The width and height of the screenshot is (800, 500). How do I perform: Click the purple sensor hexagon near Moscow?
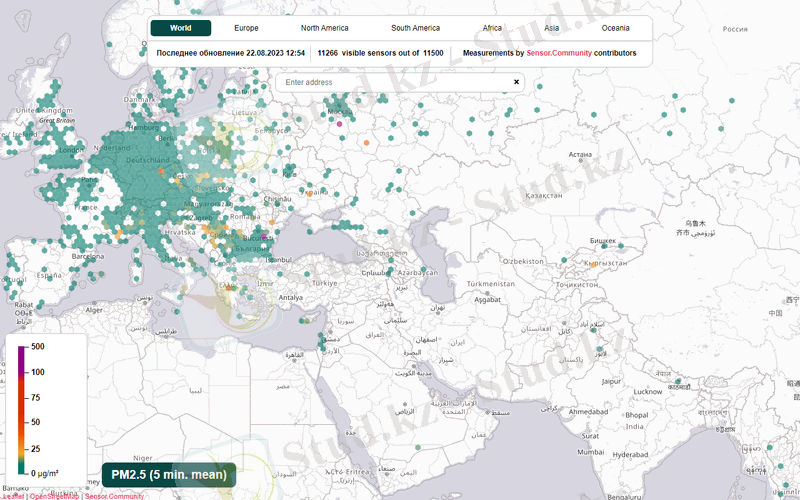[339, 123]
